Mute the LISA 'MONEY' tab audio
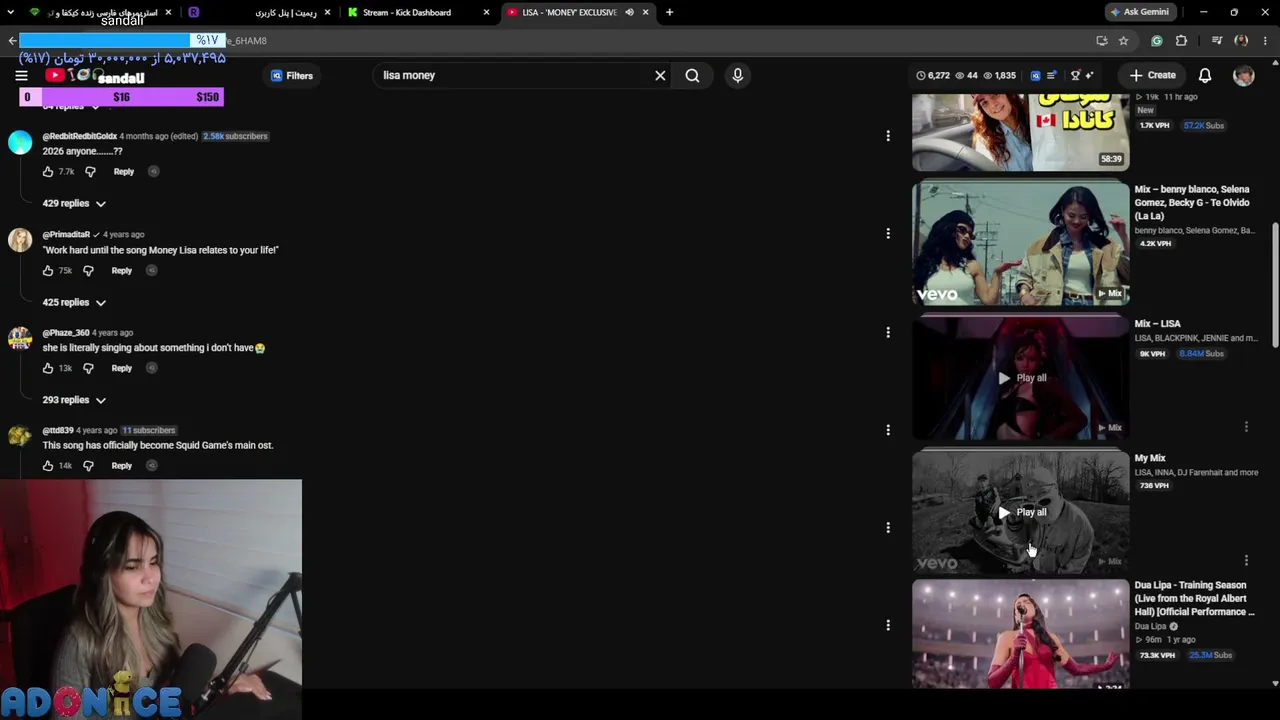The image size is (1280, 720). click(x=629, y=12)
